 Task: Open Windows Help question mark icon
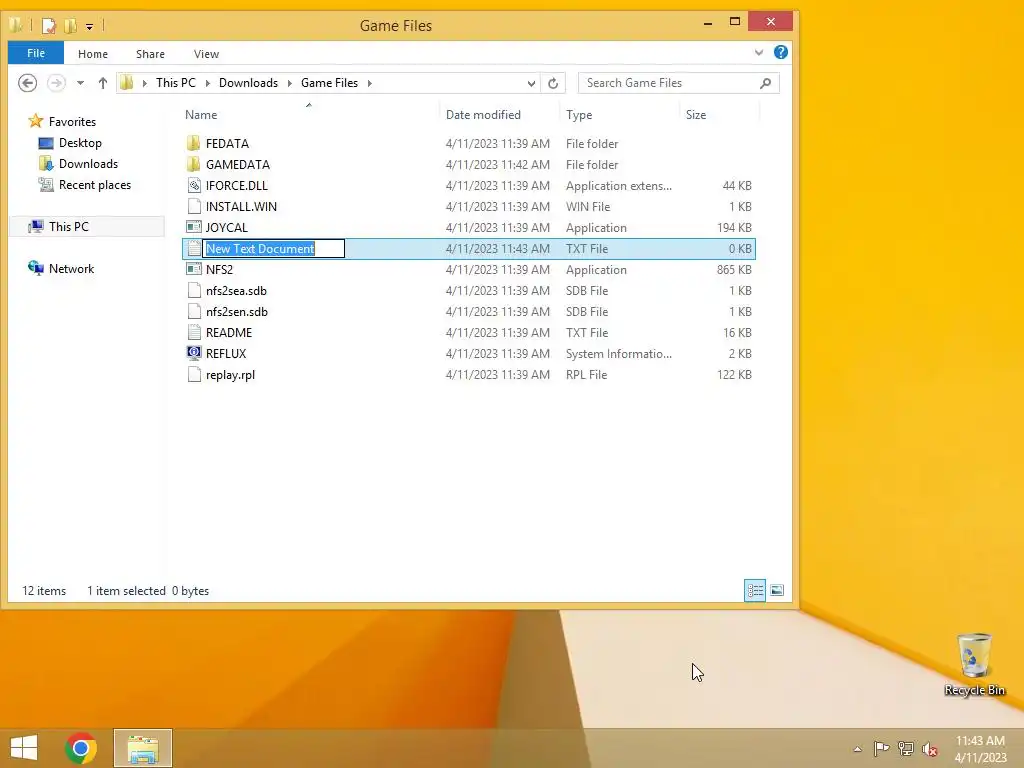pyautogui.click(x=780, y=52)
